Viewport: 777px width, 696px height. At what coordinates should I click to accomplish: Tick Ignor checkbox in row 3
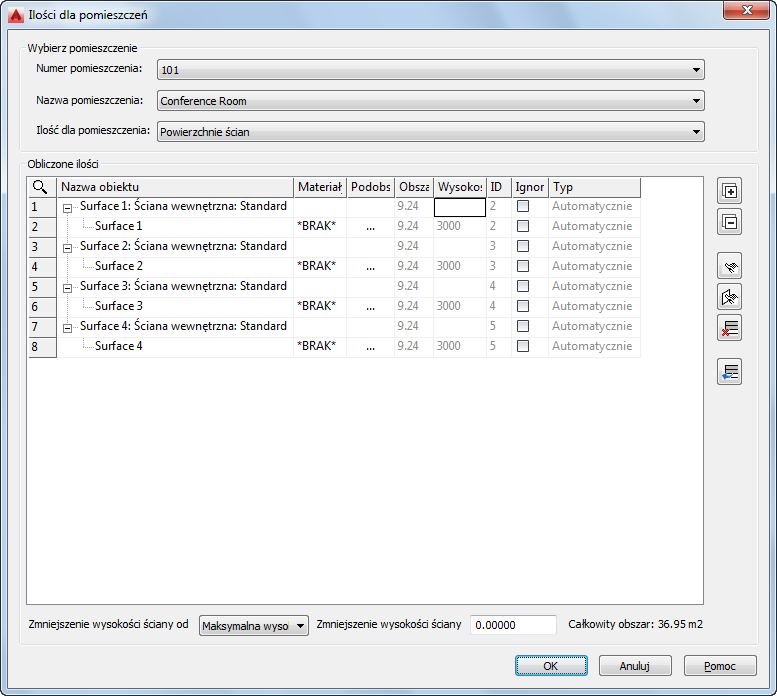(x=522, y=246)
